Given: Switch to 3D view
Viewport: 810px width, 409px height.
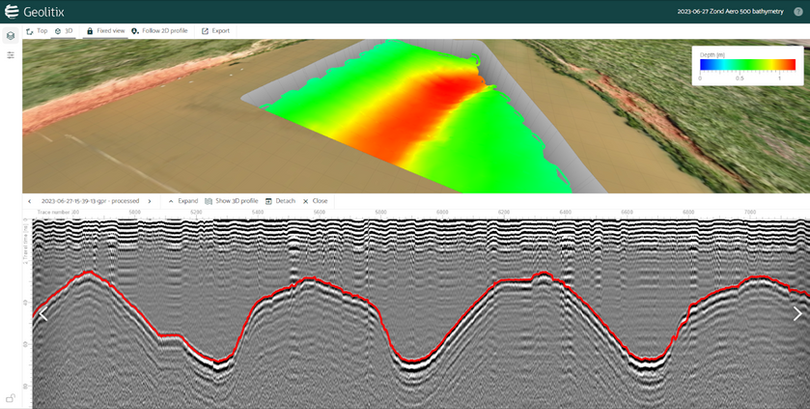Looking at the screenshot, I should click(64, 31).
